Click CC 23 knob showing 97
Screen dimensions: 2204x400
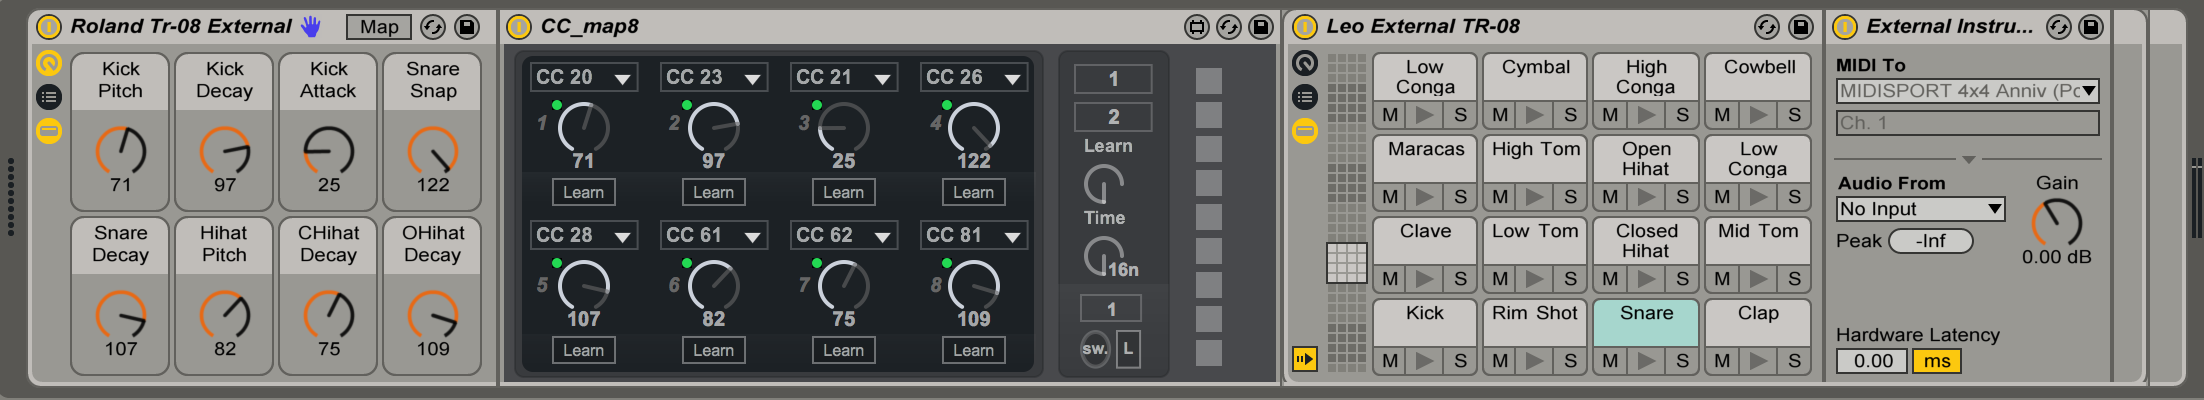(714, 128)
